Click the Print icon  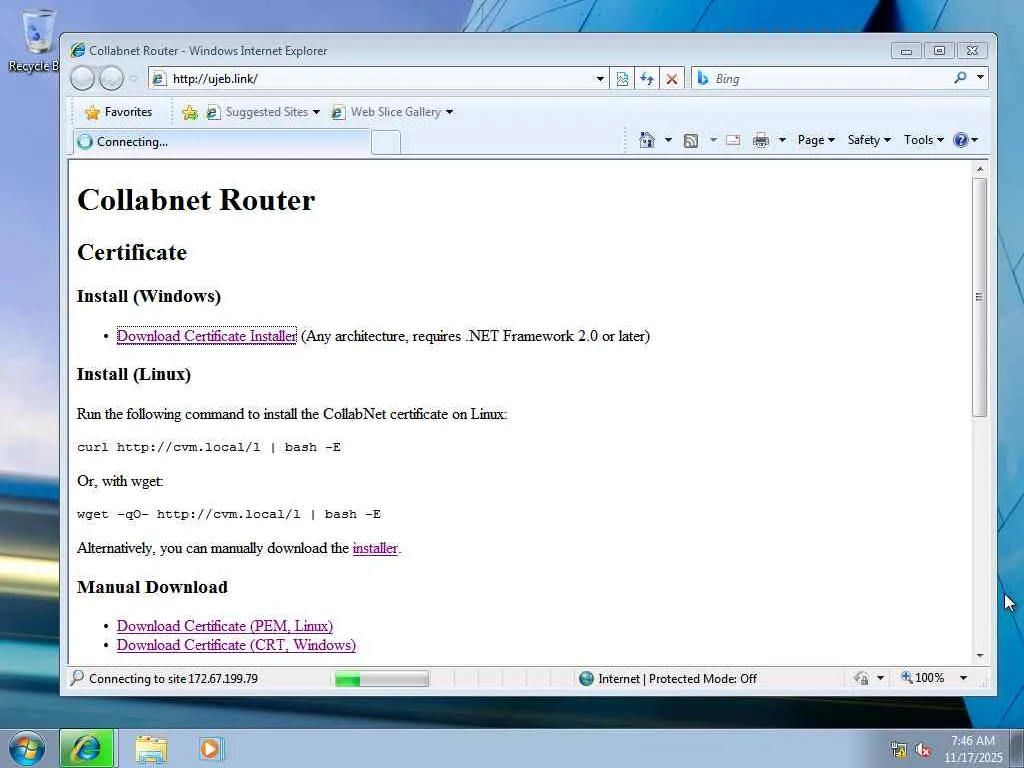761,140
